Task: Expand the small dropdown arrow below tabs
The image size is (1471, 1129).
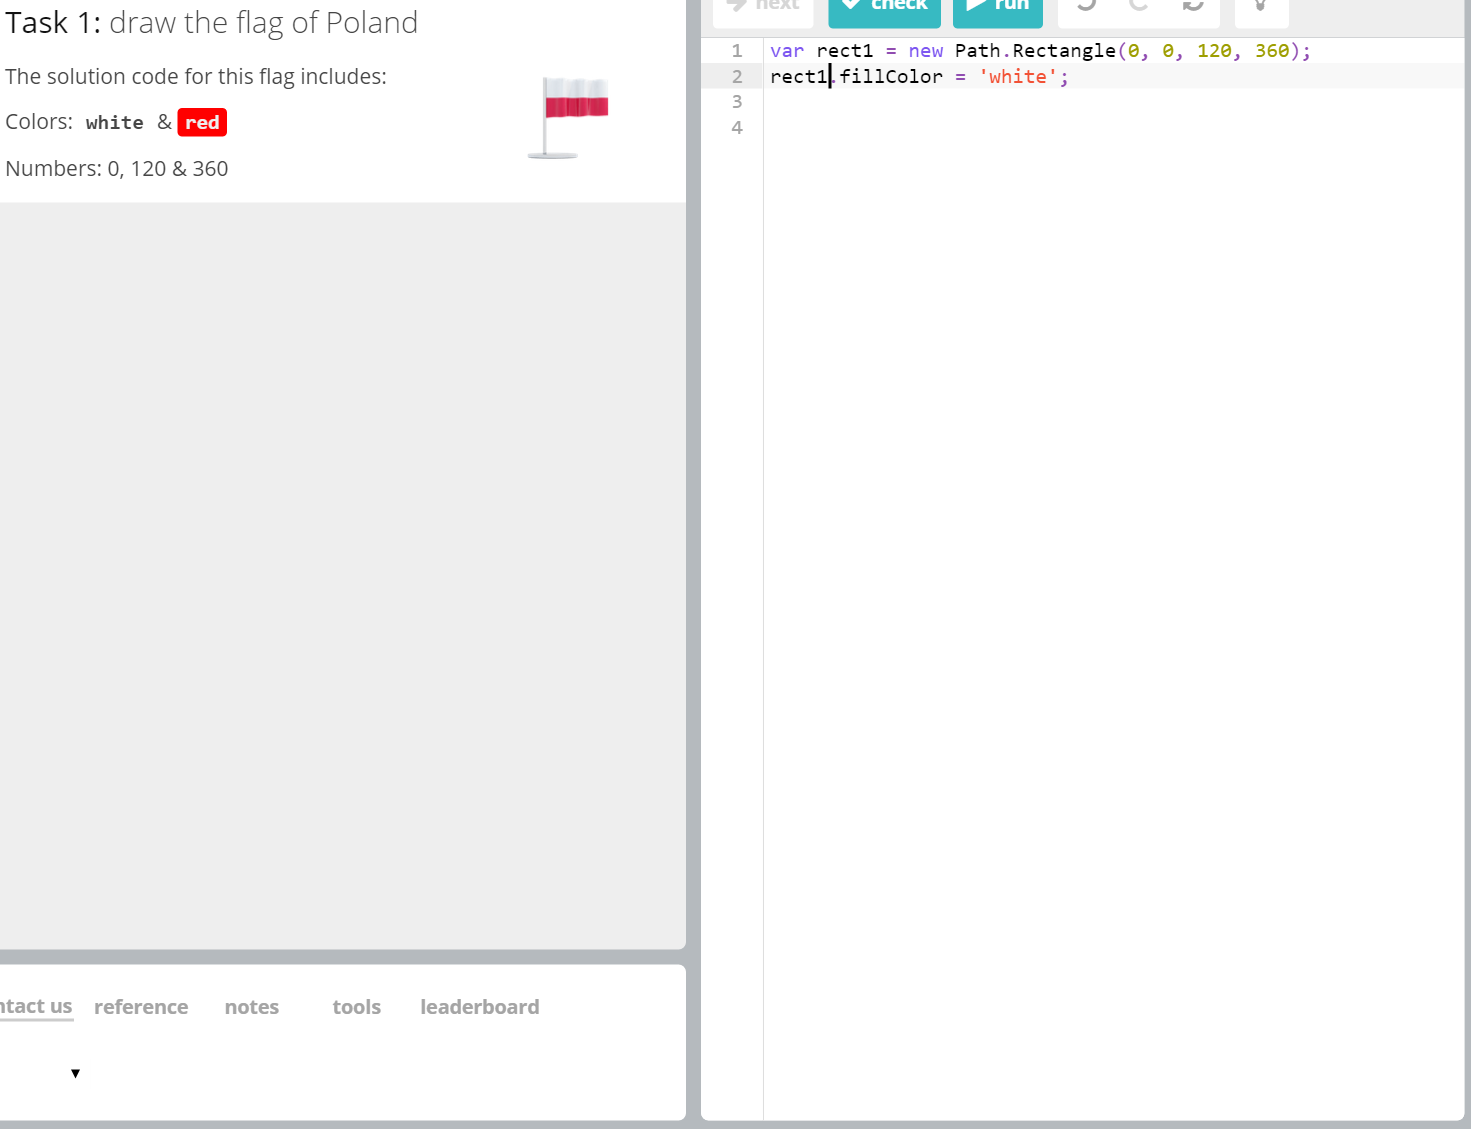Action: pyautogui.click(x=75, y=1073)
